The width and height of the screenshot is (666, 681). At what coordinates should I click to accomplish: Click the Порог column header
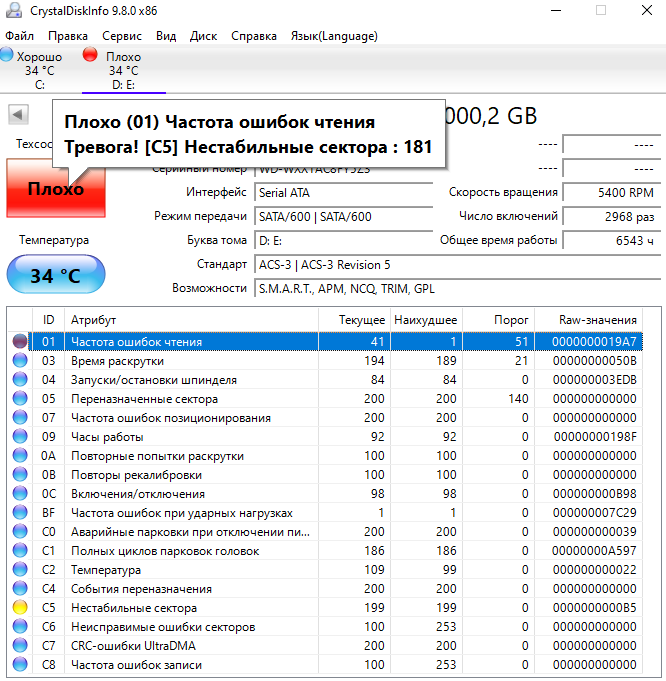click(x=498, y=320)
